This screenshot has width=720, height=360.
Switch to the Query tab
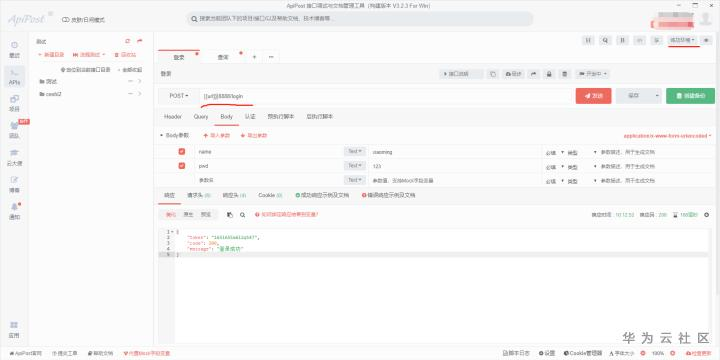(x=201, y=117)
